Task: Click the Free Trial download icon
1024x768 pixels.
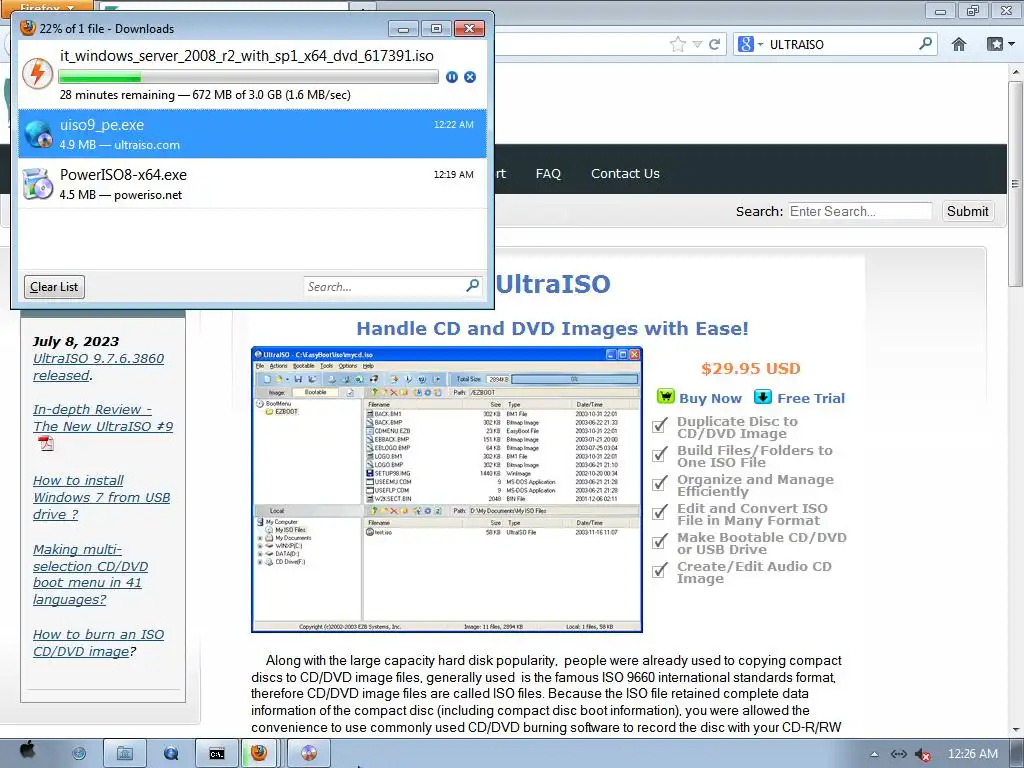Action: tap(763, 396)
